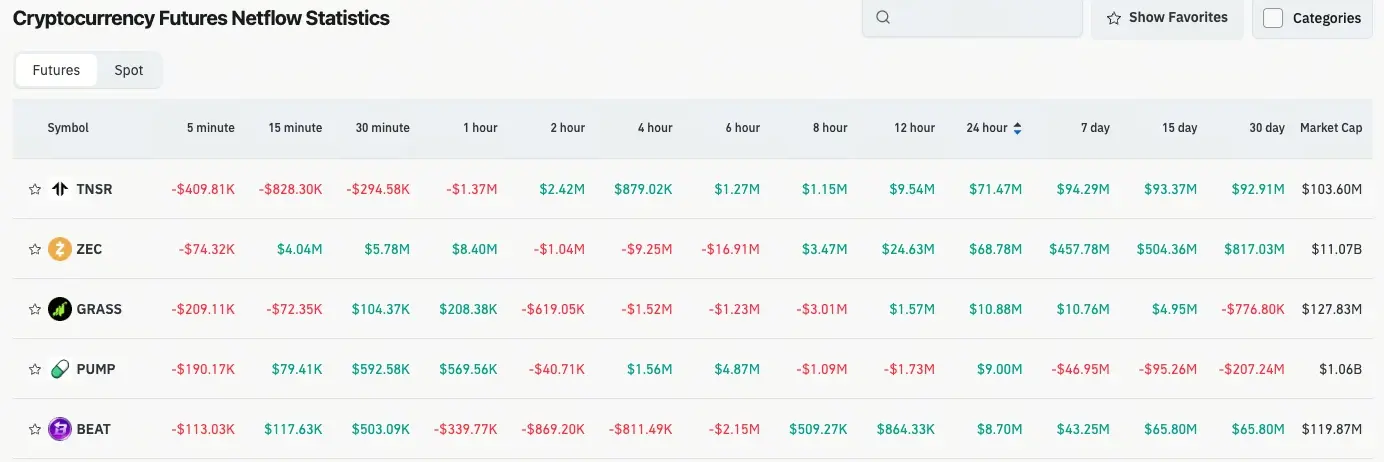Screen dimensions: 1384x462
Task: Sort by the 24 hour column arrows
Action: tap(1017, 128)
